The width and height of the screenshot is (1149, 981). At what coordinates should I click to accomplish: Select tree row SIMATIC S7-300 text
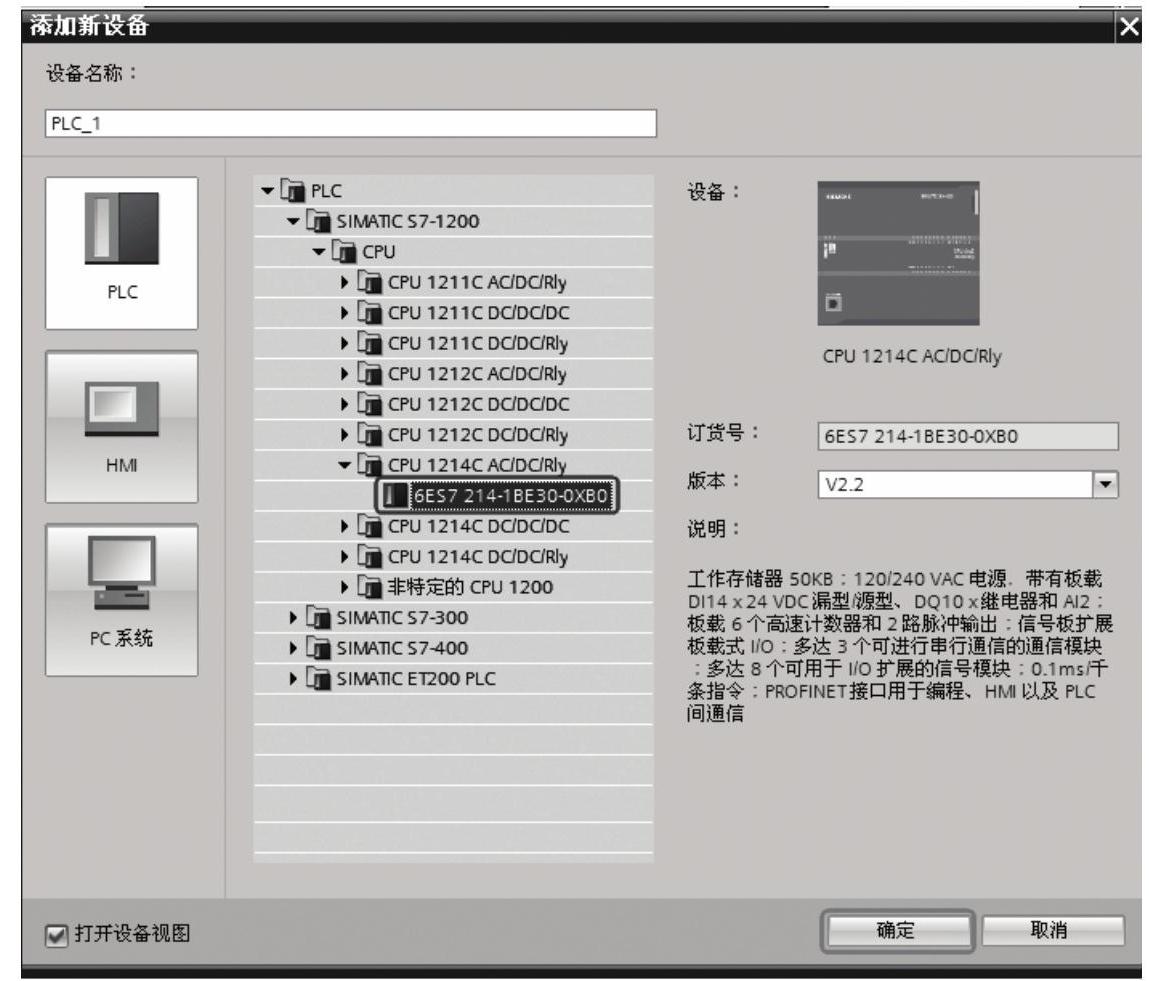click(402, 618)
